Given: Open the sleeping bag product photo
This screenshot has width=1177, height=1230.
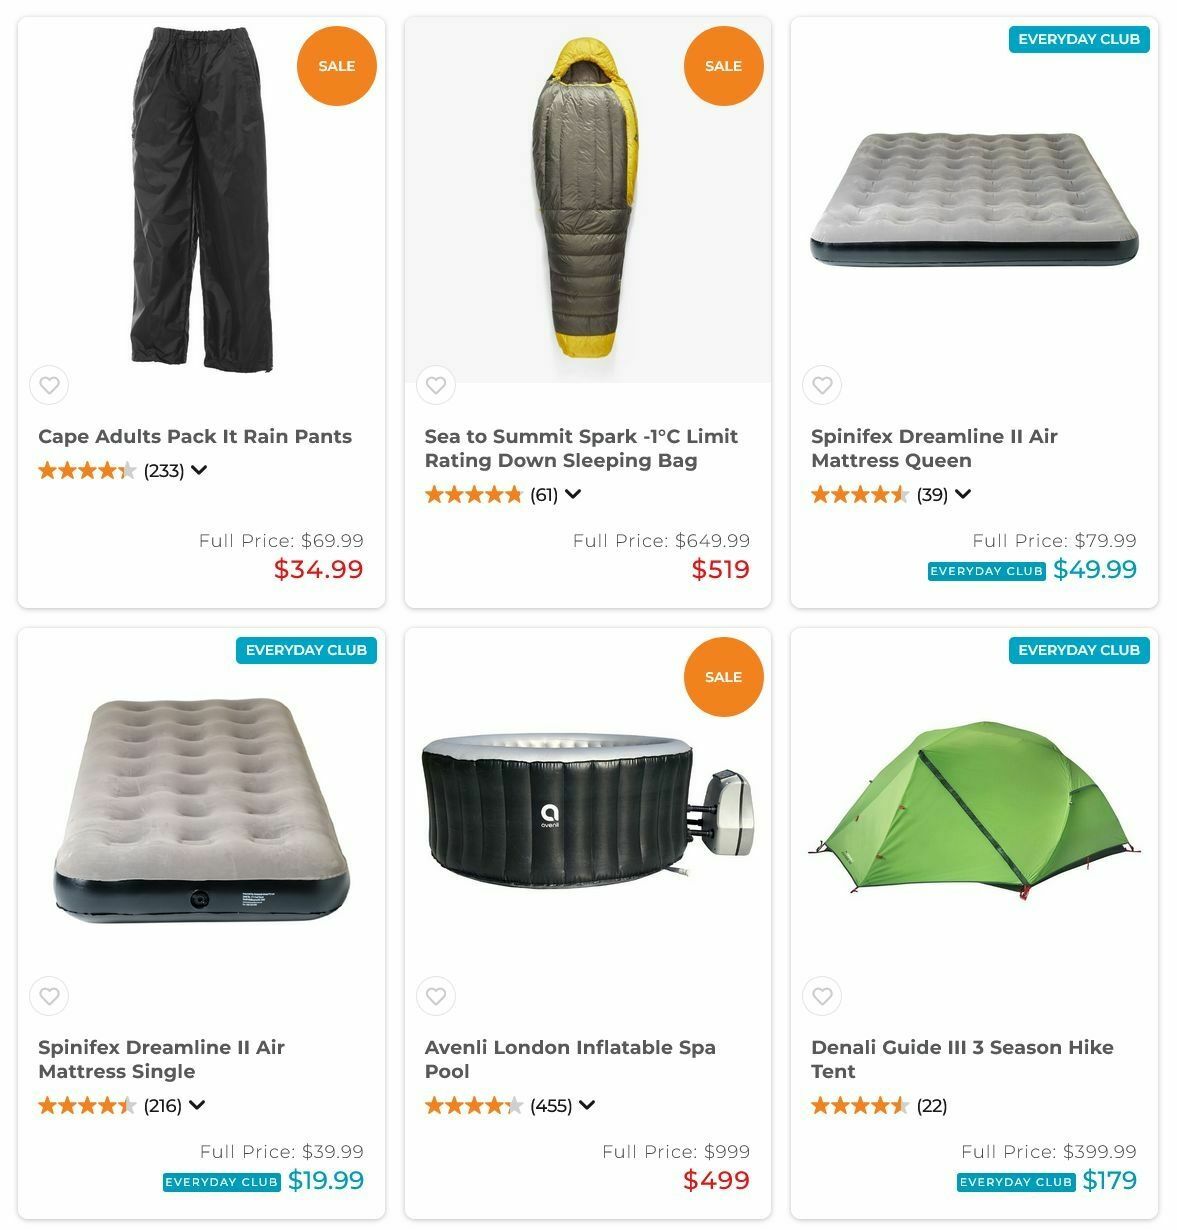Looking at the screenshot, I should point(587,200).
